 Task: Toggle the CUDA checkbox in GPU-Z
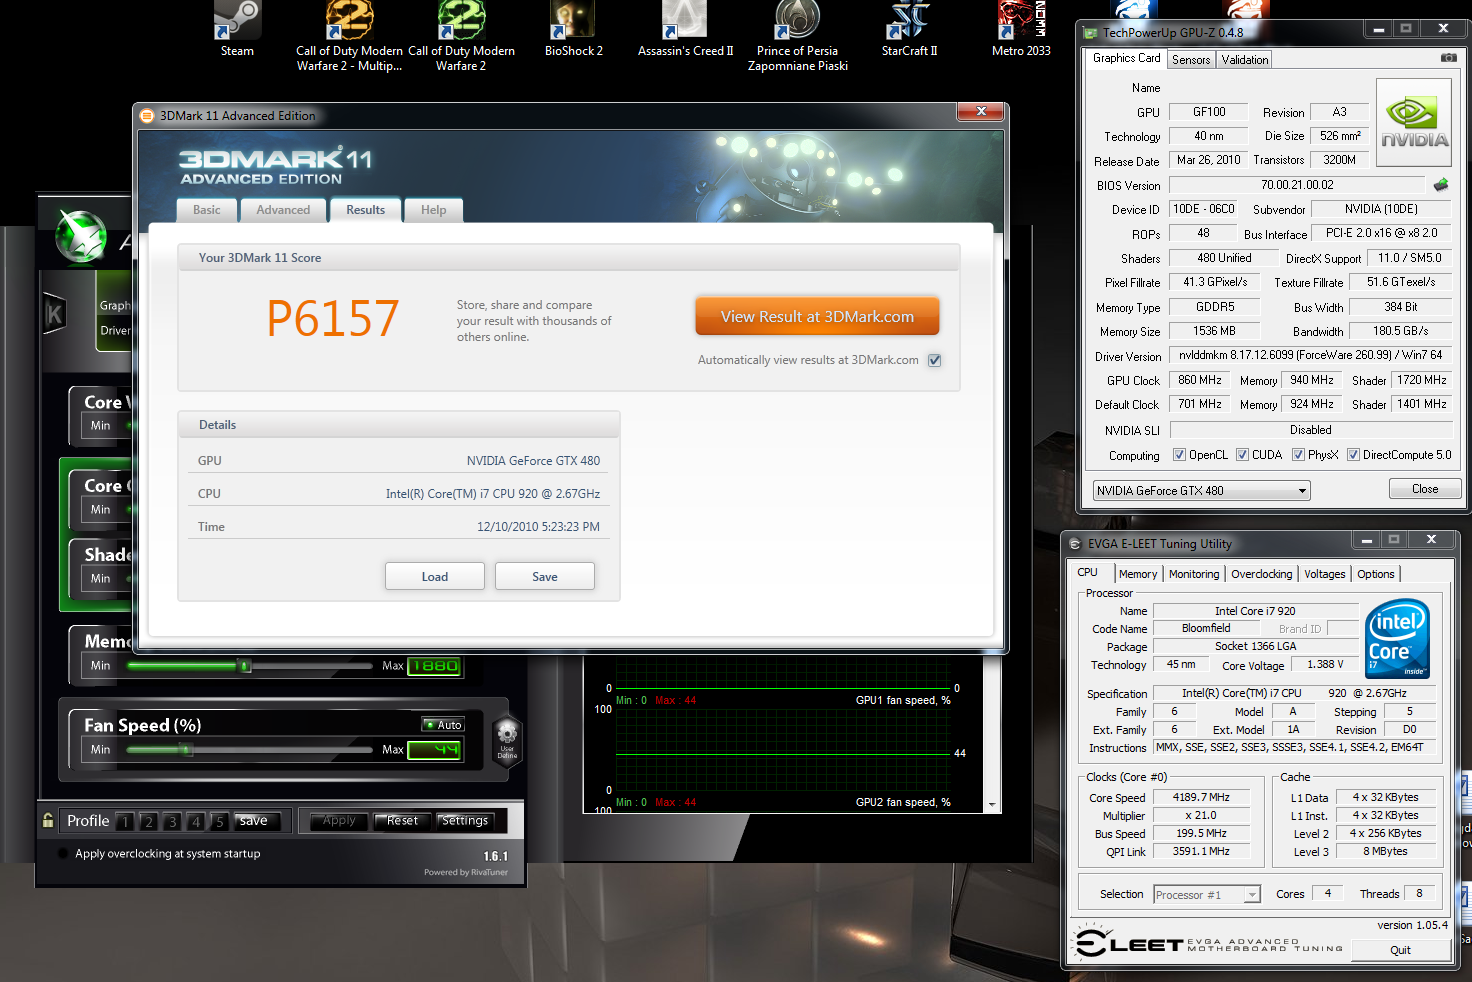[x=1242, y=455]
